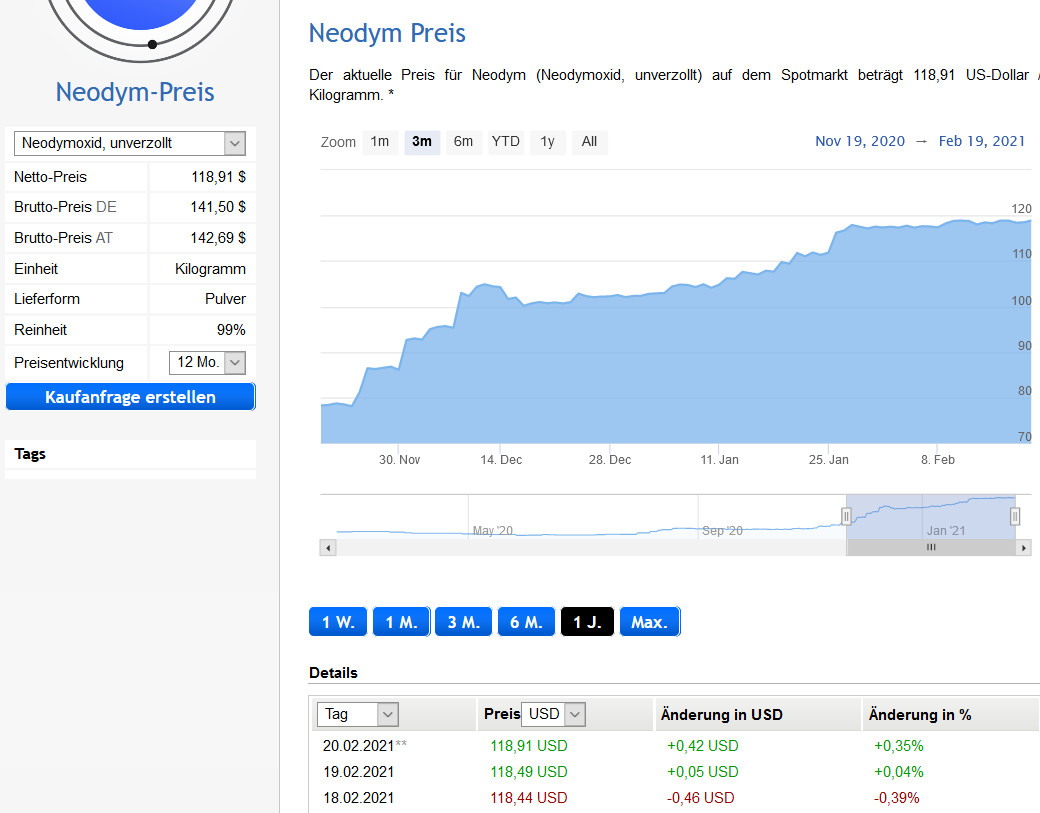Click the price 118,44 USD cell
Image resolution: width=1040 pixels, height=813 pixels.
tap(529, 798)
